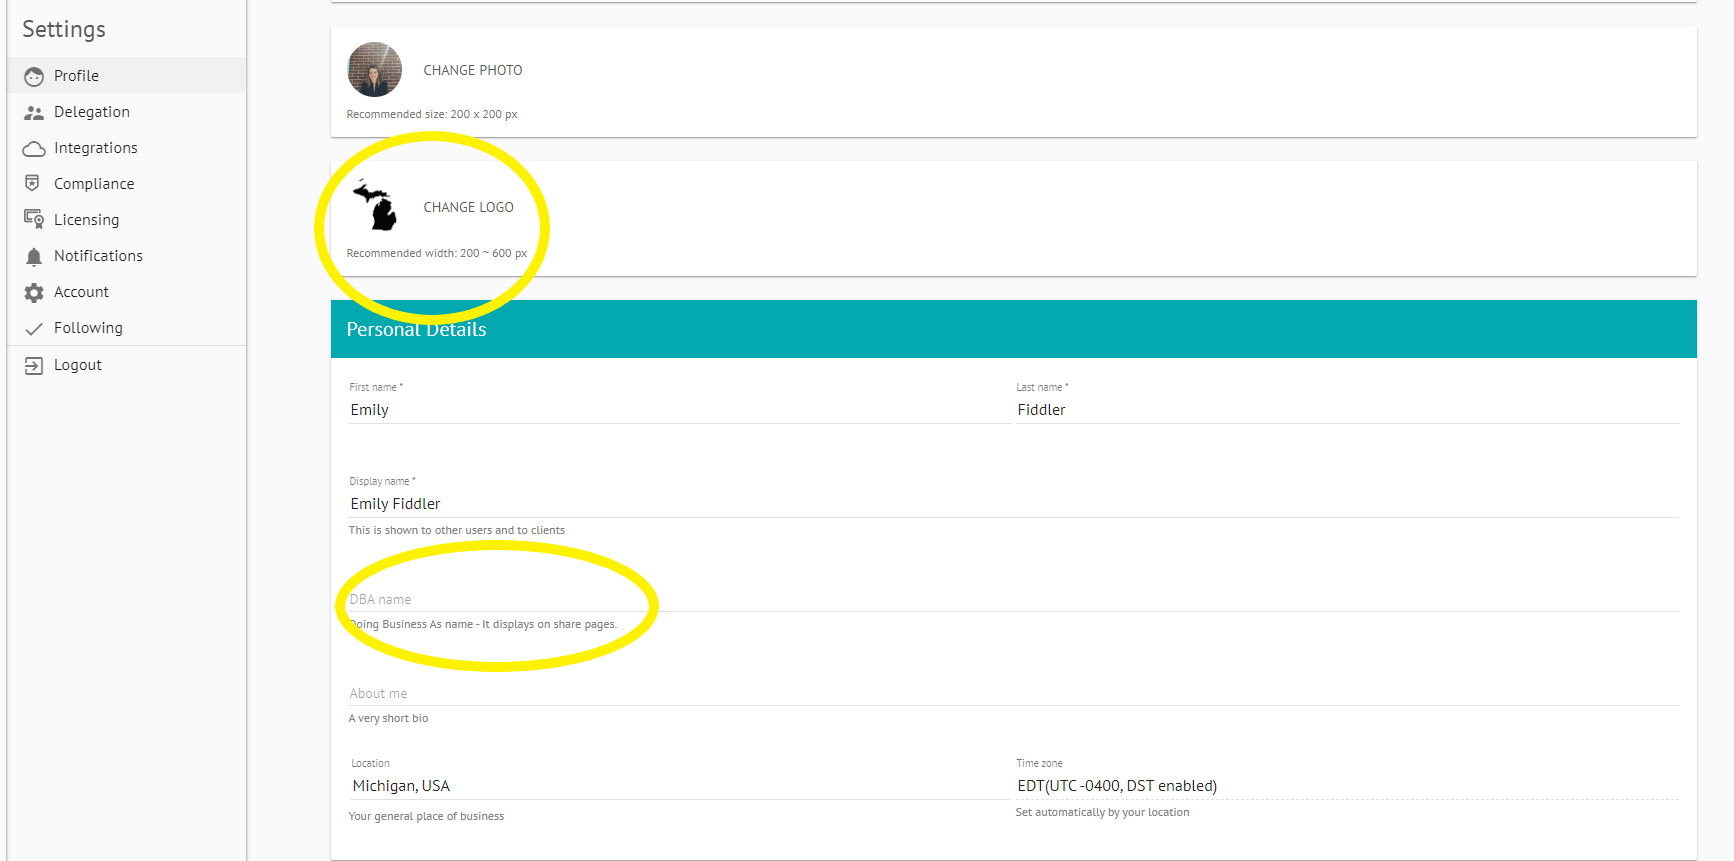The image size is (1734, 861).
Task: Click into the About me bio field
Action: 1013,693
